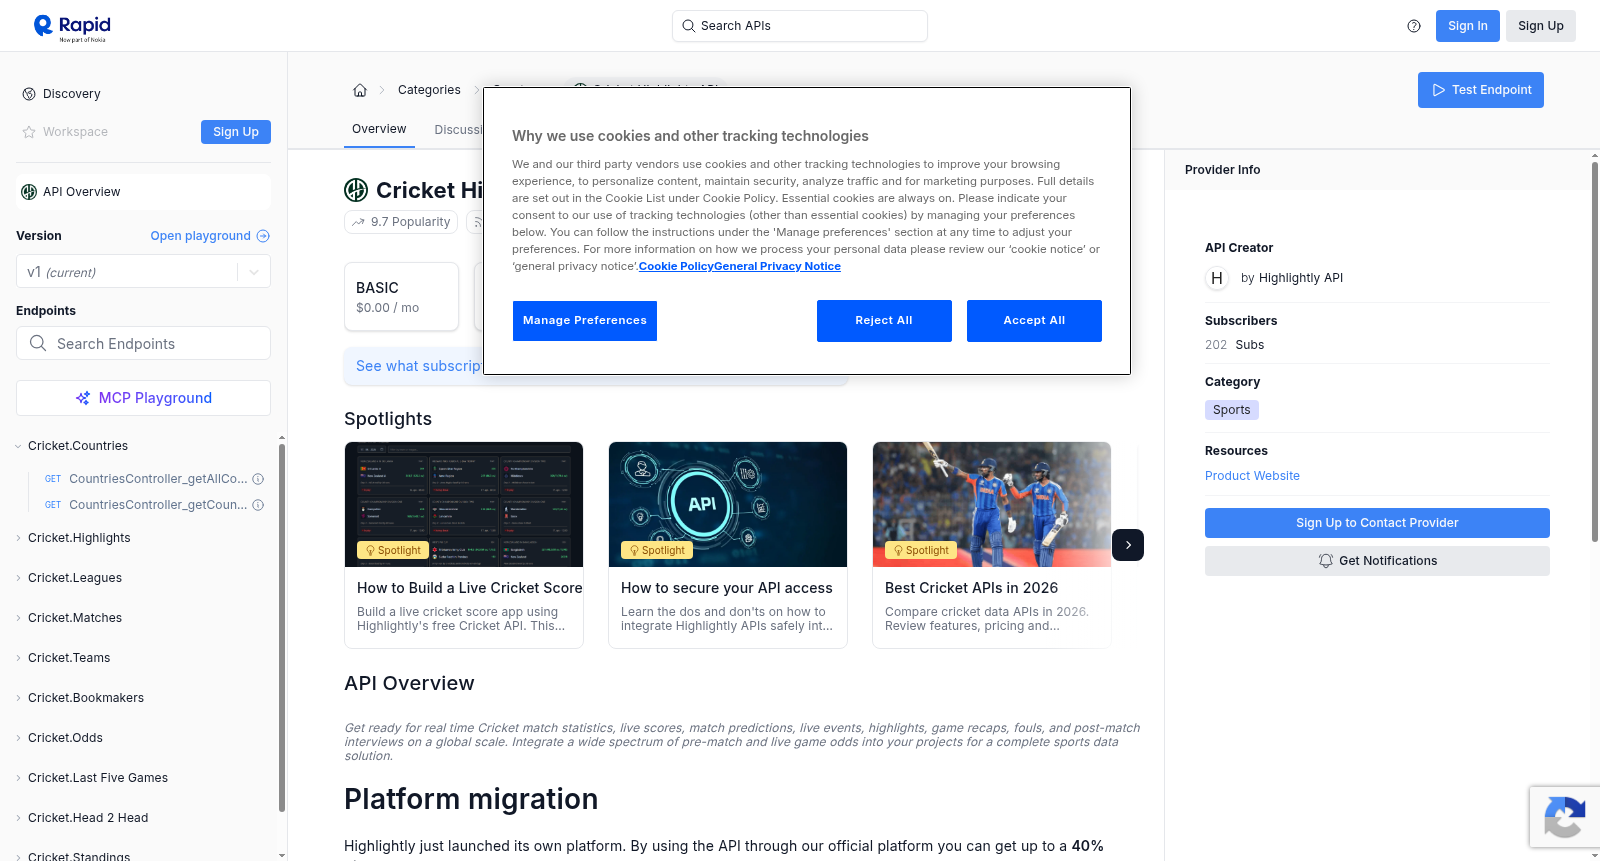The width and height of the screenshot is (1600, 861).
Task: Click the Search Endpoints magnifier icon
Action: 38,343
